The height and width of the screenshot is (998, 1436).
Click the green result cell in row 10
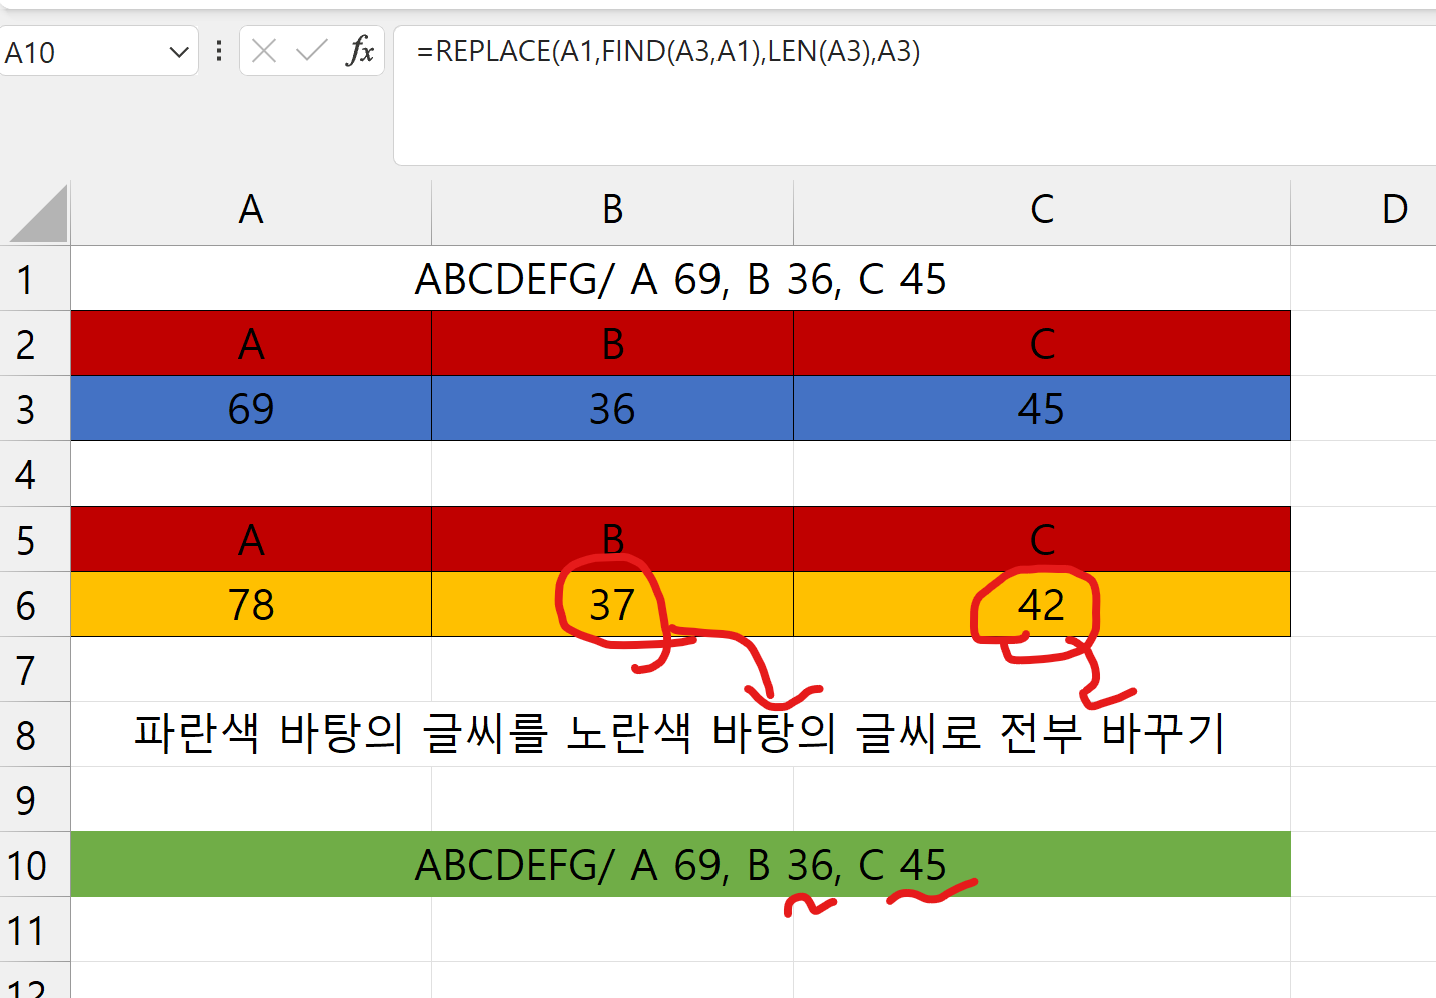[x=680, y=865]
